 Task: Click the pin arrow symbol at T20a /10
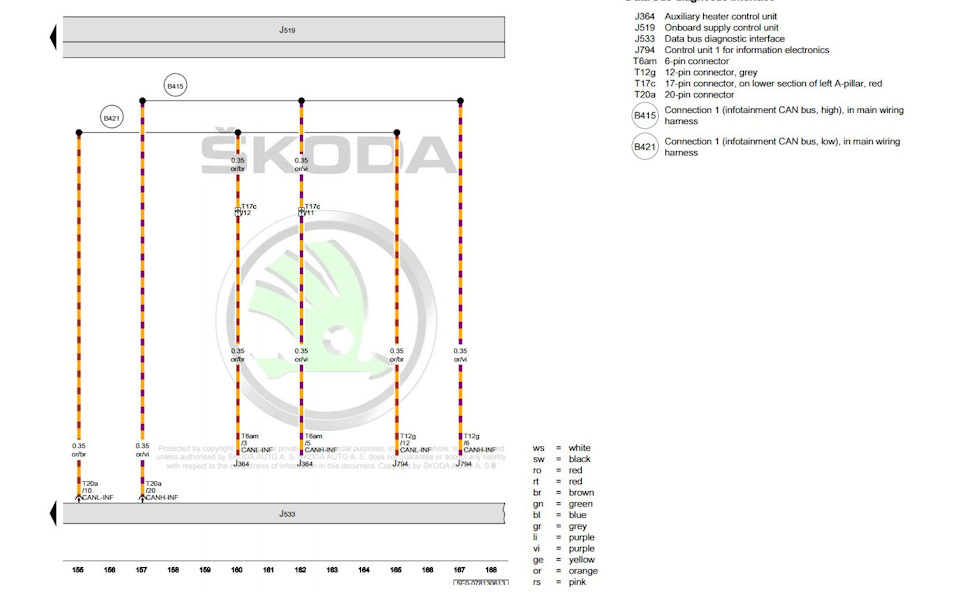(78, 499)
